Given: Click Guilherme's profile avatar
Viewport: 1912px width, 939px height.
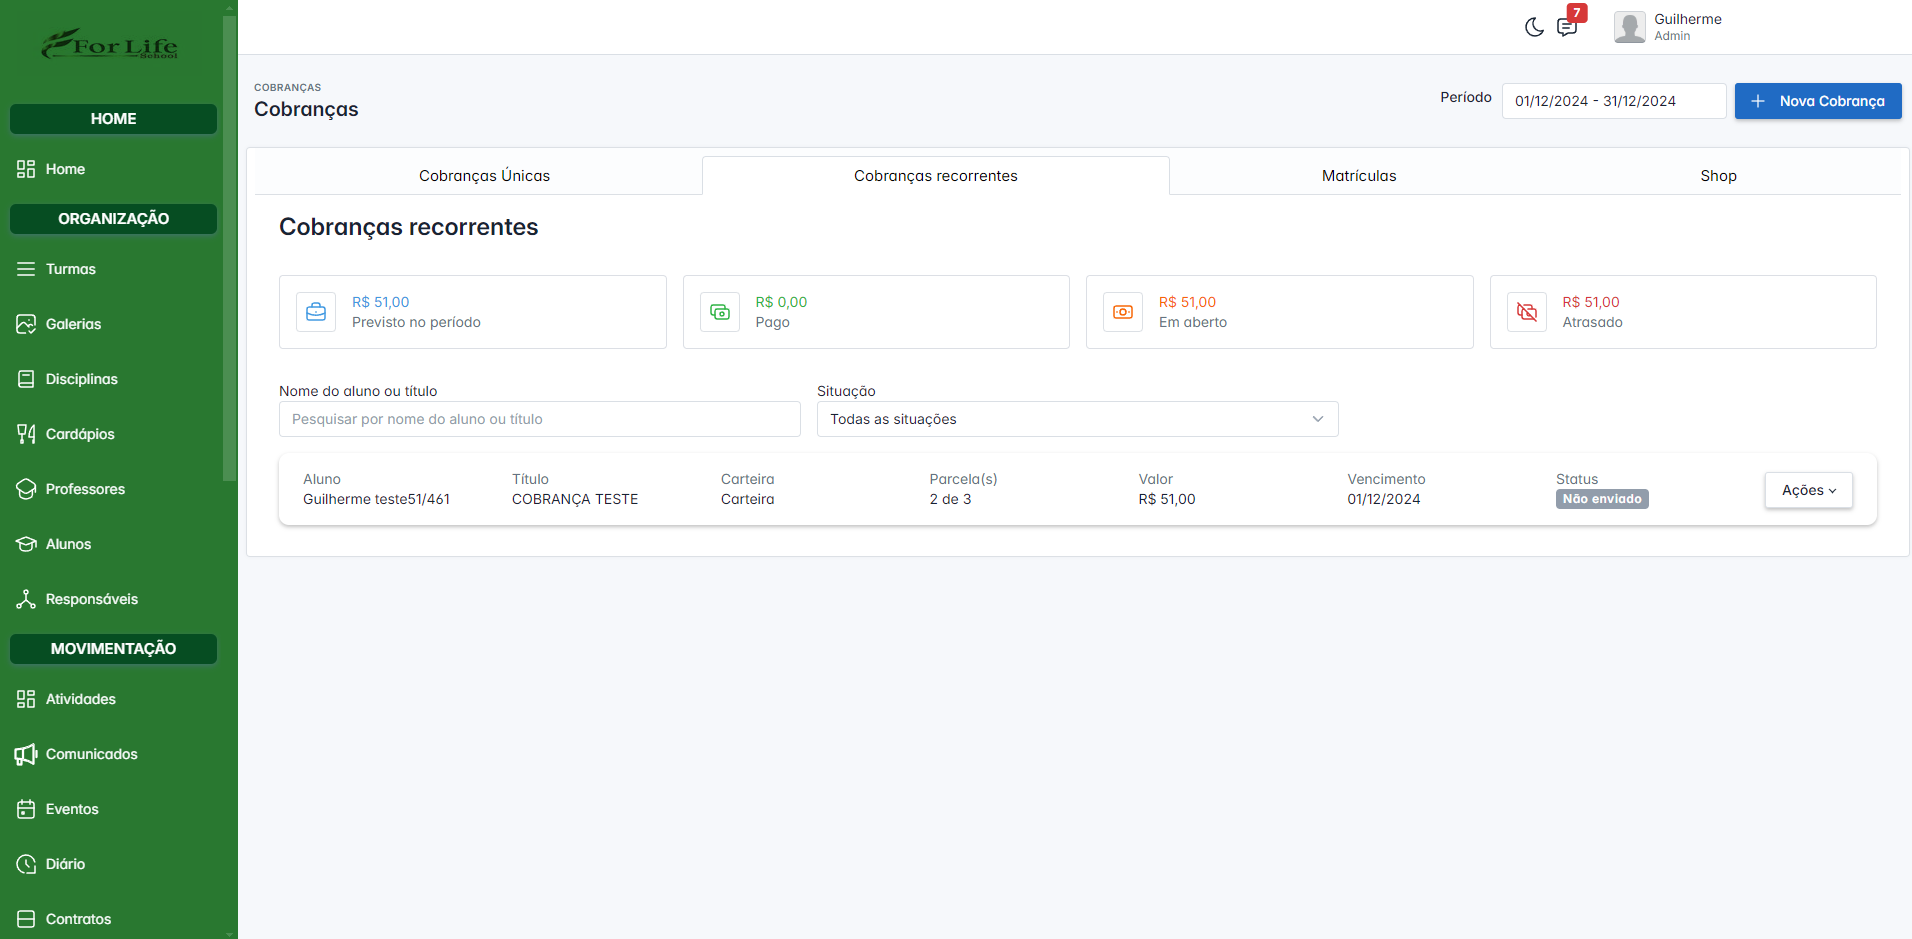Looking at the screenshot, I should coord(1629,27).
